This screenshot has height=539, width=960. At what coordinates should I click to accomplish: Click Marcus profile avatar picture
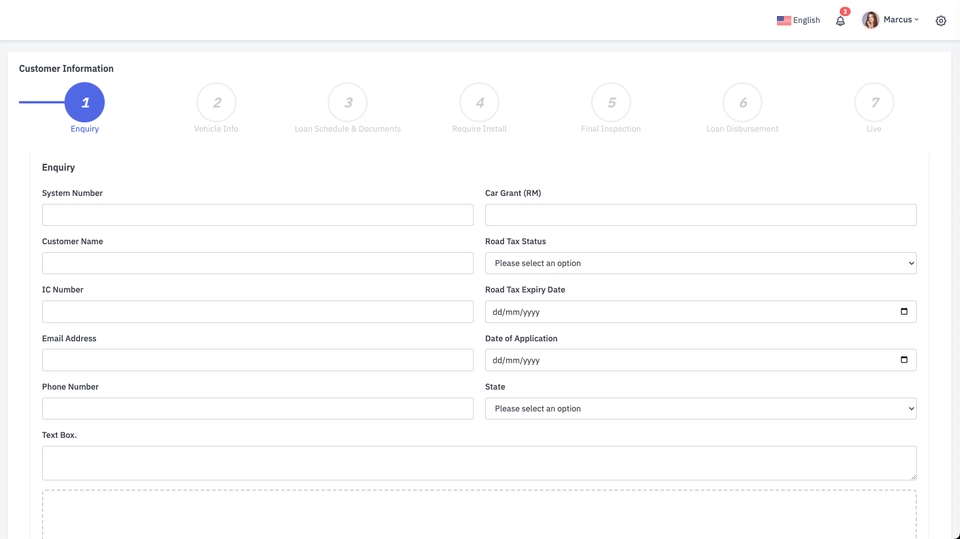coord(871,20)
